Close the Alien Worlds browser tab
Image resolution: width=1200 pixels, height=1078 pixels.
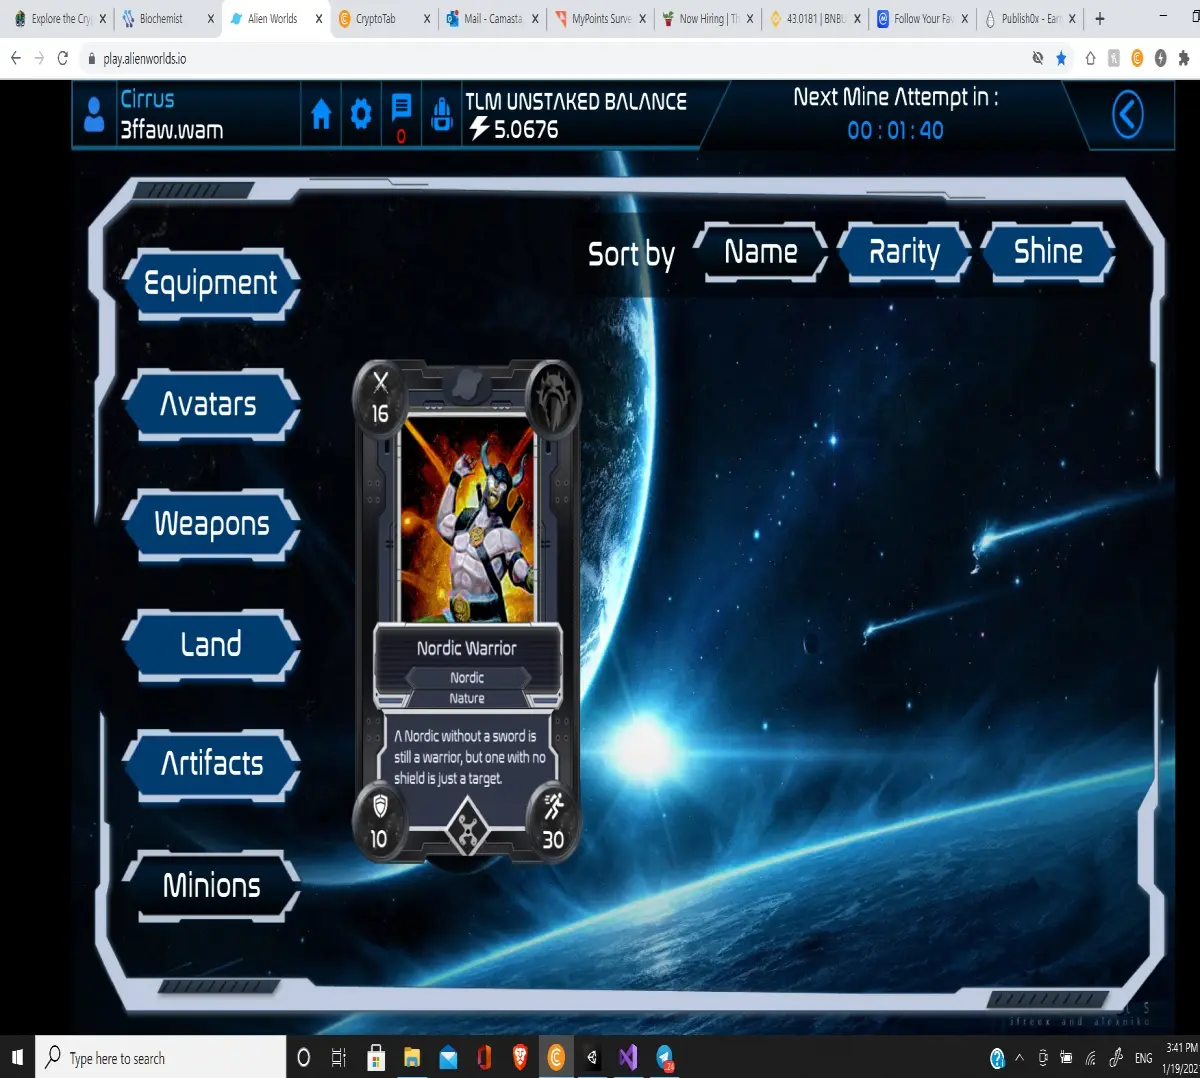[319, 19]
